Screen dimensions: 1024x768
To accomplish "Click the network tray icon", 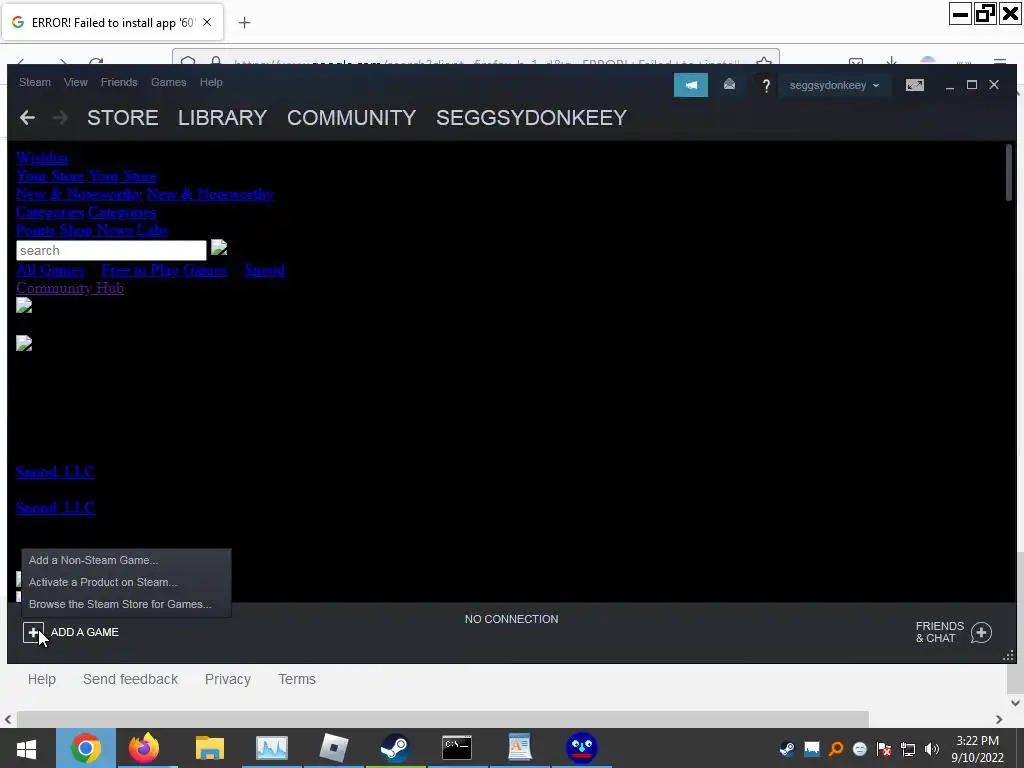I will [x=908, y=748].
